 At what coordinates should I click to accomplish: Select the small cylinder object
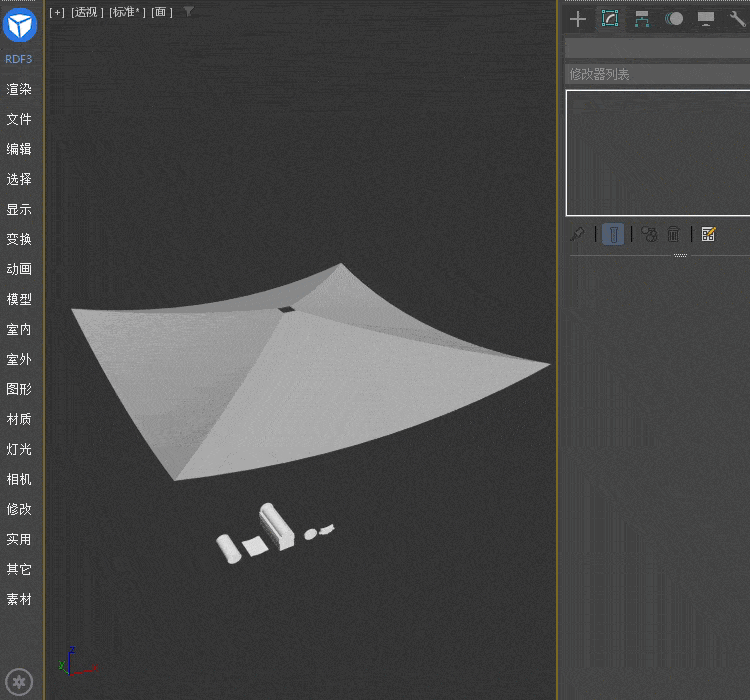click(x=229, y=549)
